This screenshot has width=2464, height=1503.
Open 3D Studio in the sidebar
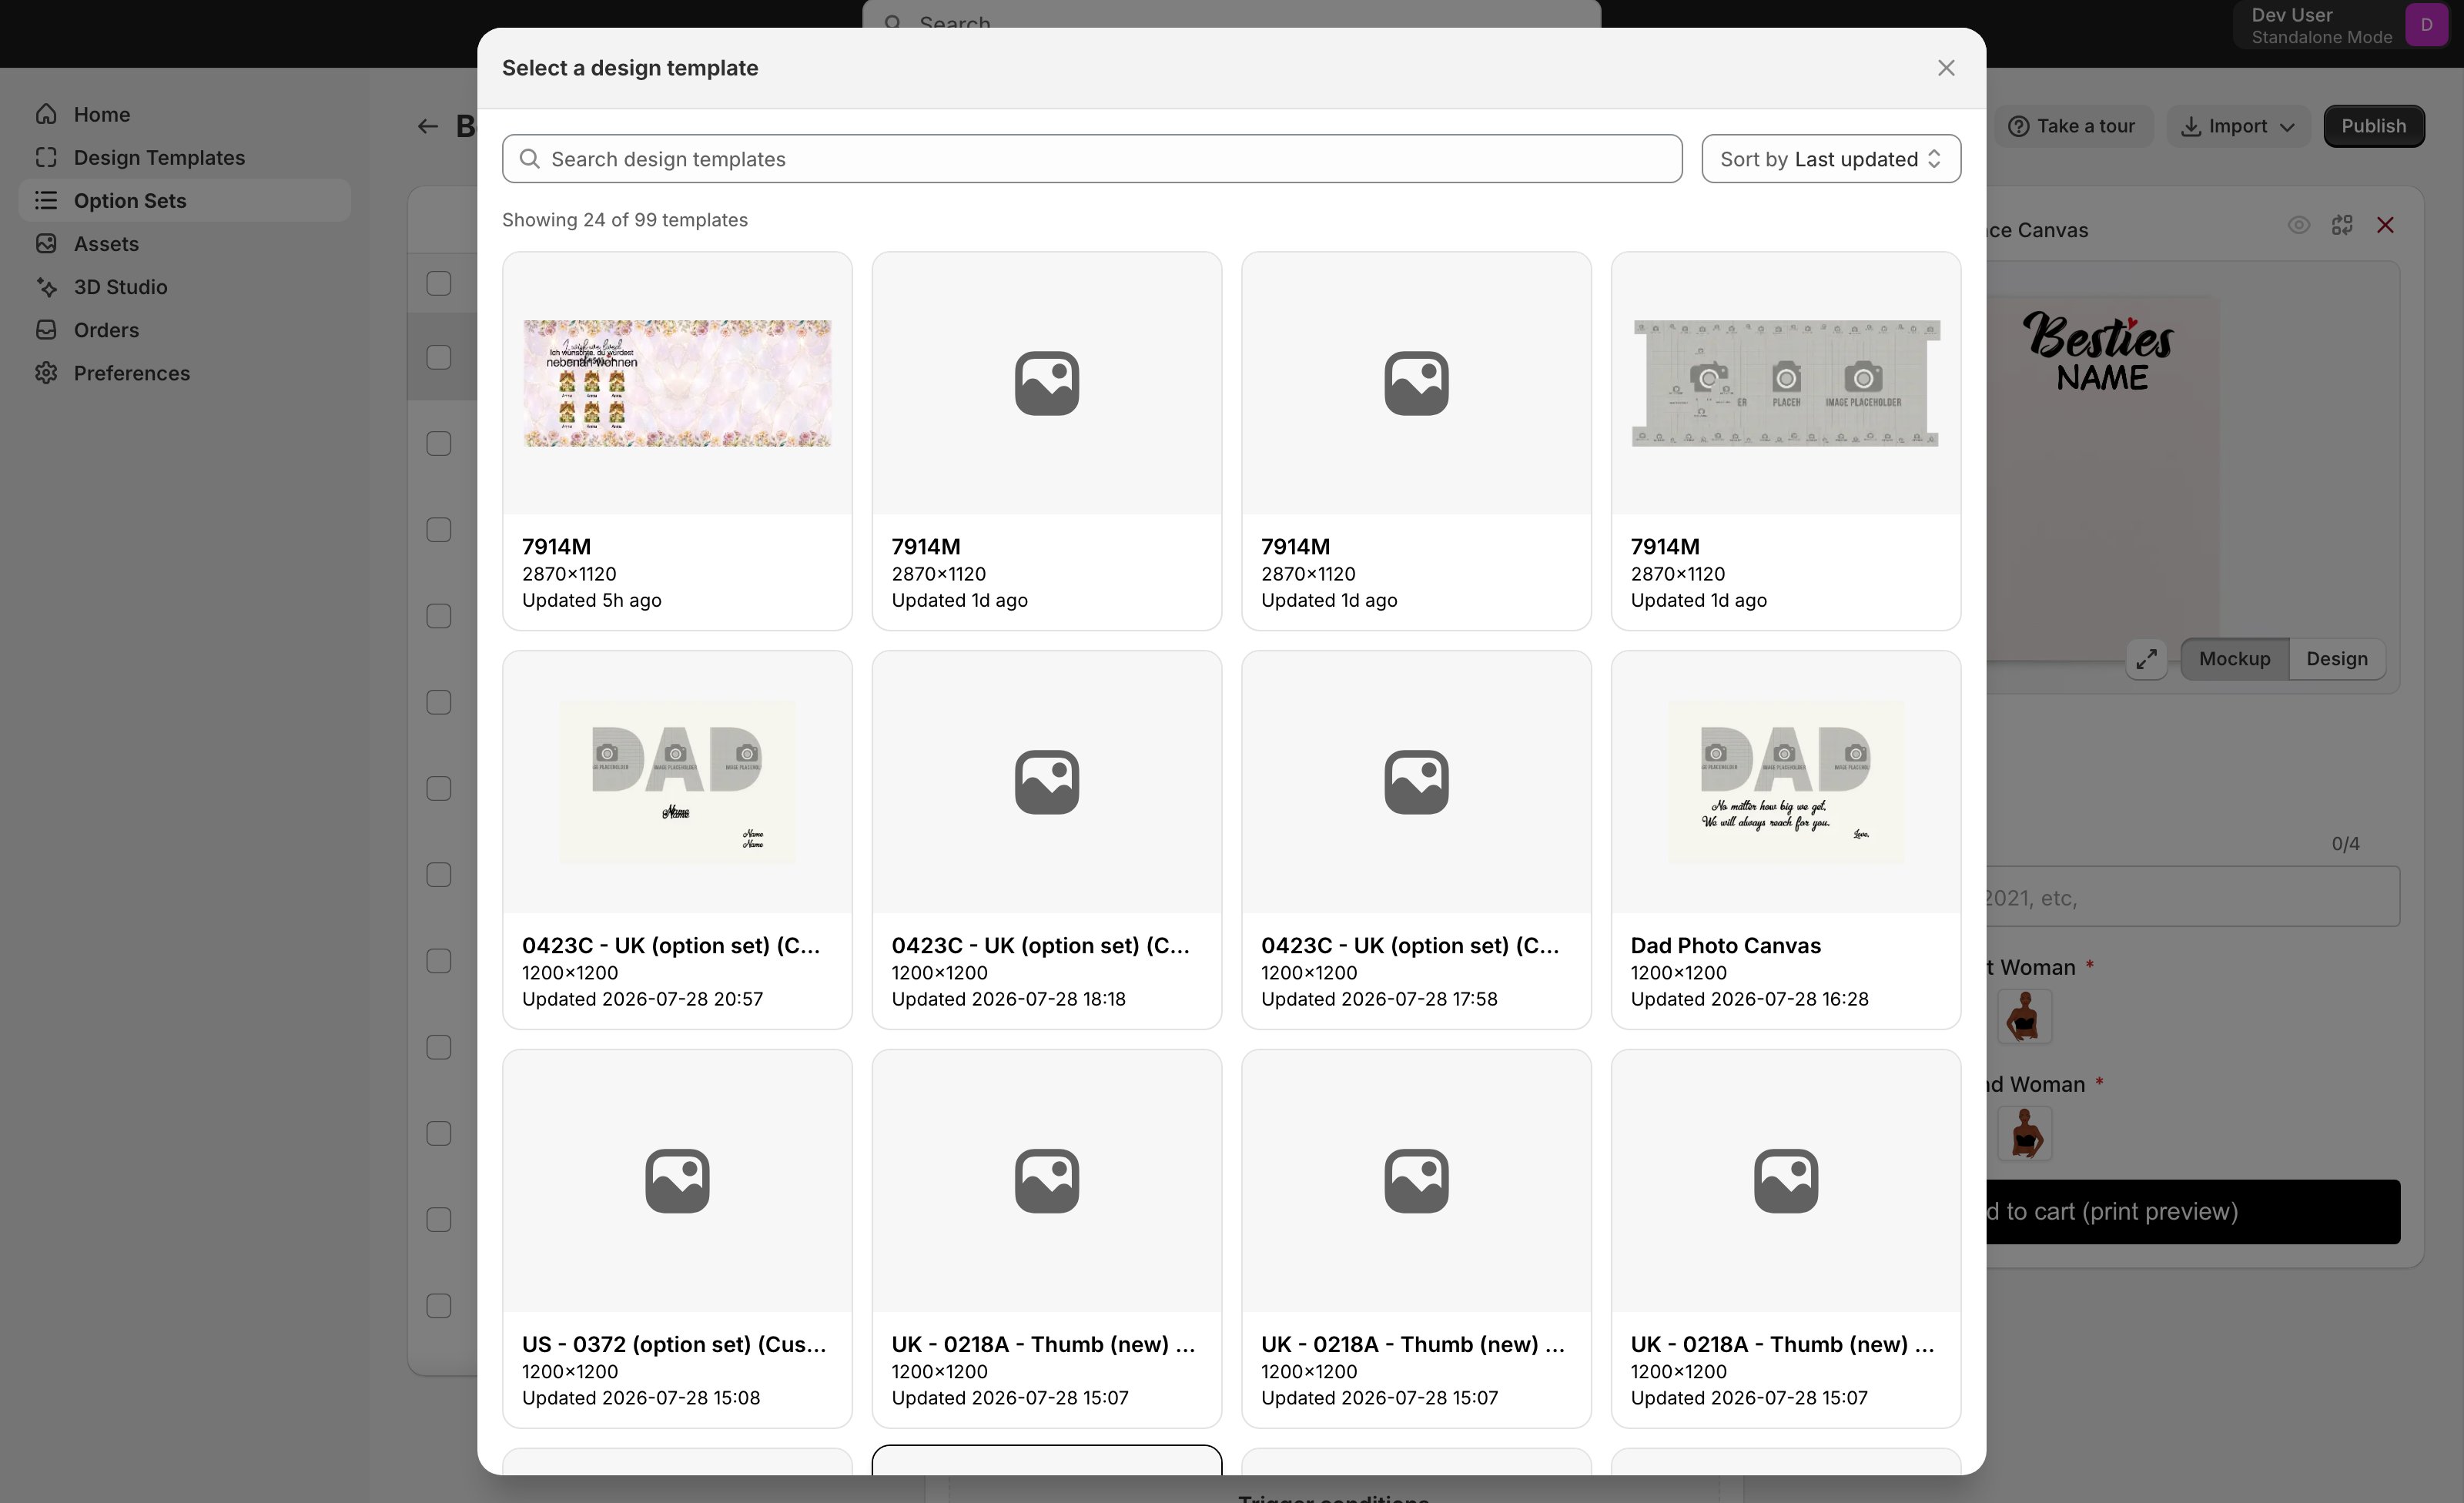pos(184,286)
